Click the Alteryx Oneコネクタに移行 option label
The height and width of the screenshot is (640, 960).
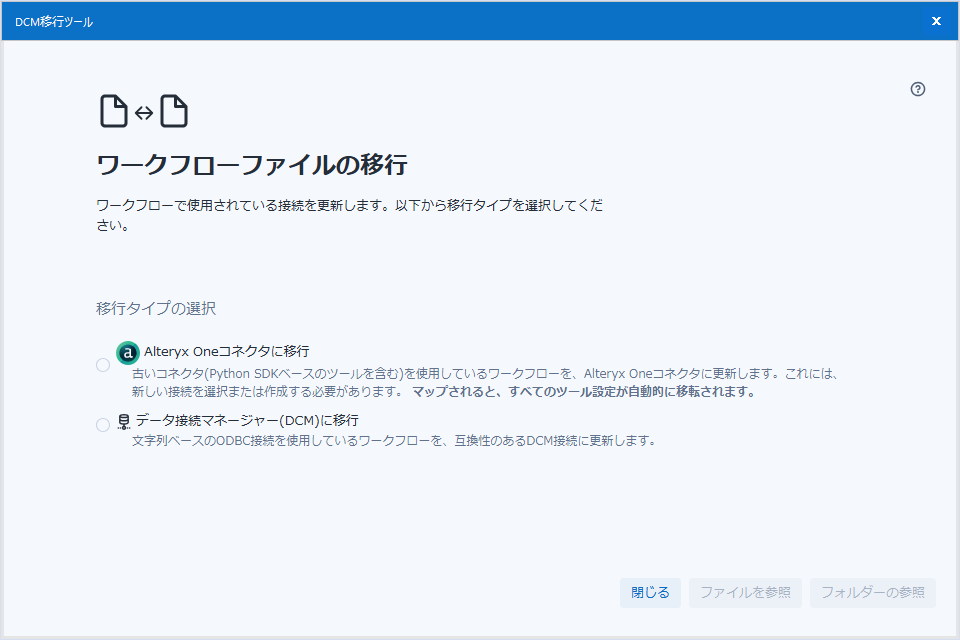pos(227,351)
